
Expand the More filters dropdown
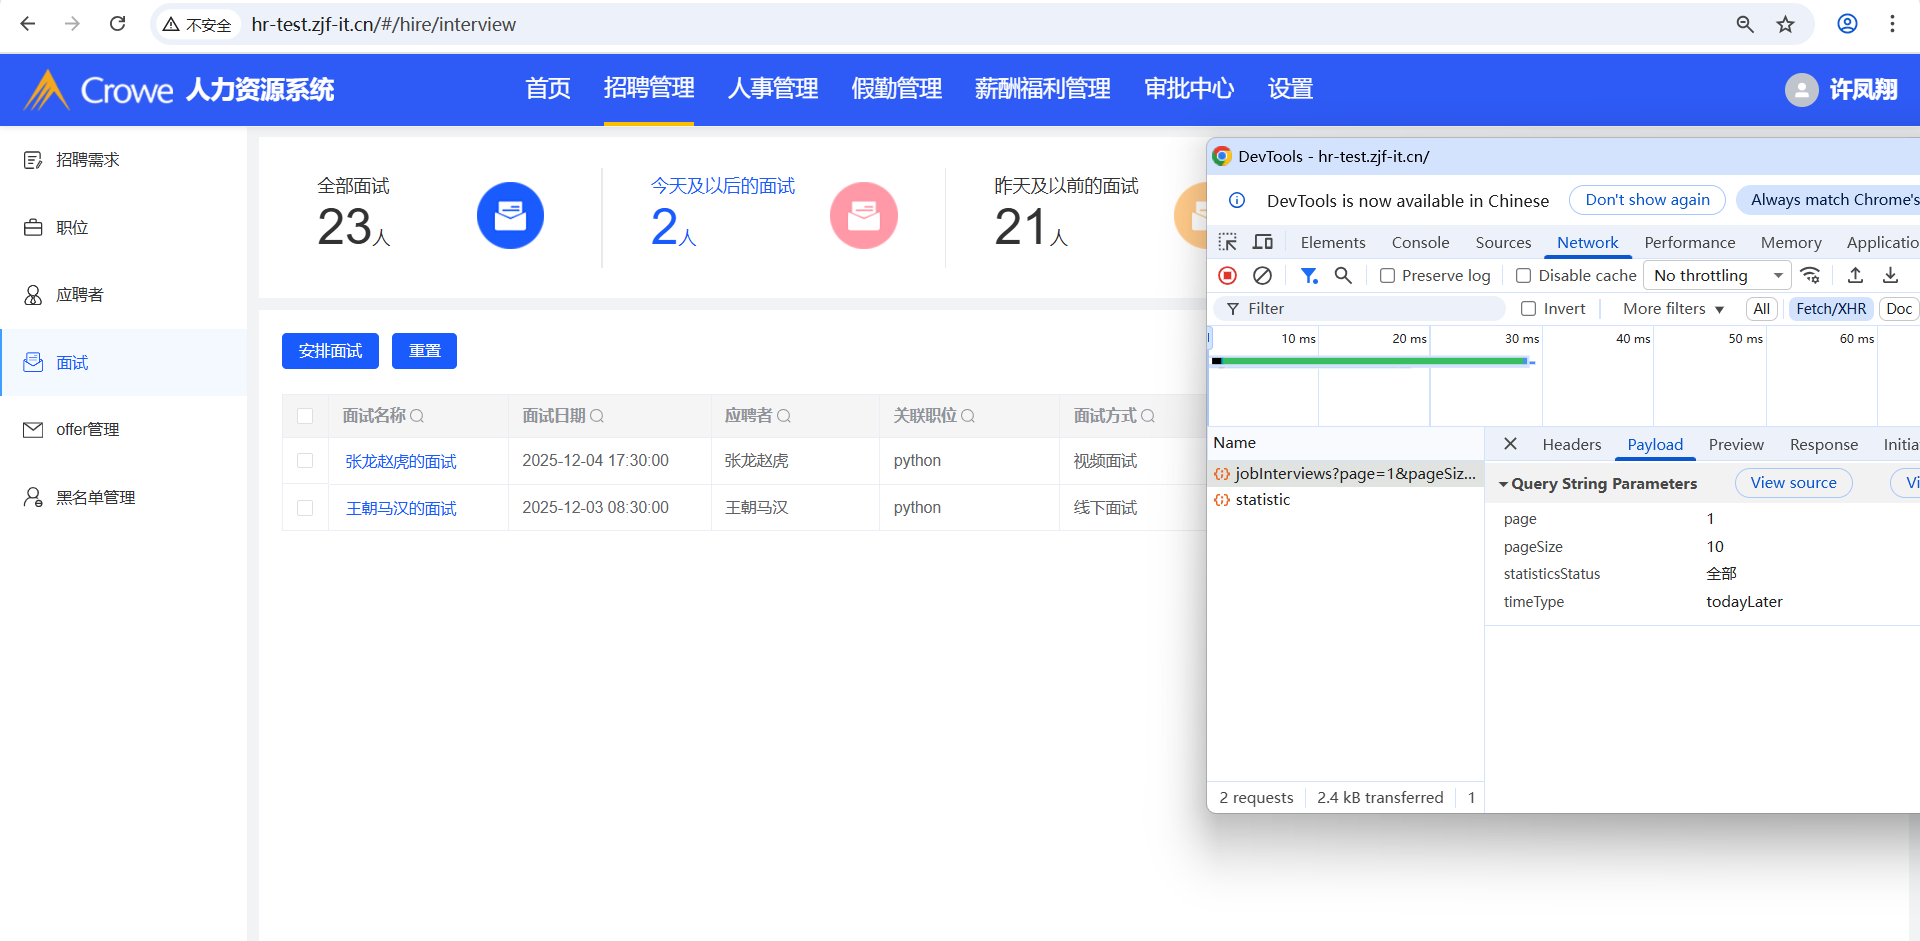point(1673,309)
